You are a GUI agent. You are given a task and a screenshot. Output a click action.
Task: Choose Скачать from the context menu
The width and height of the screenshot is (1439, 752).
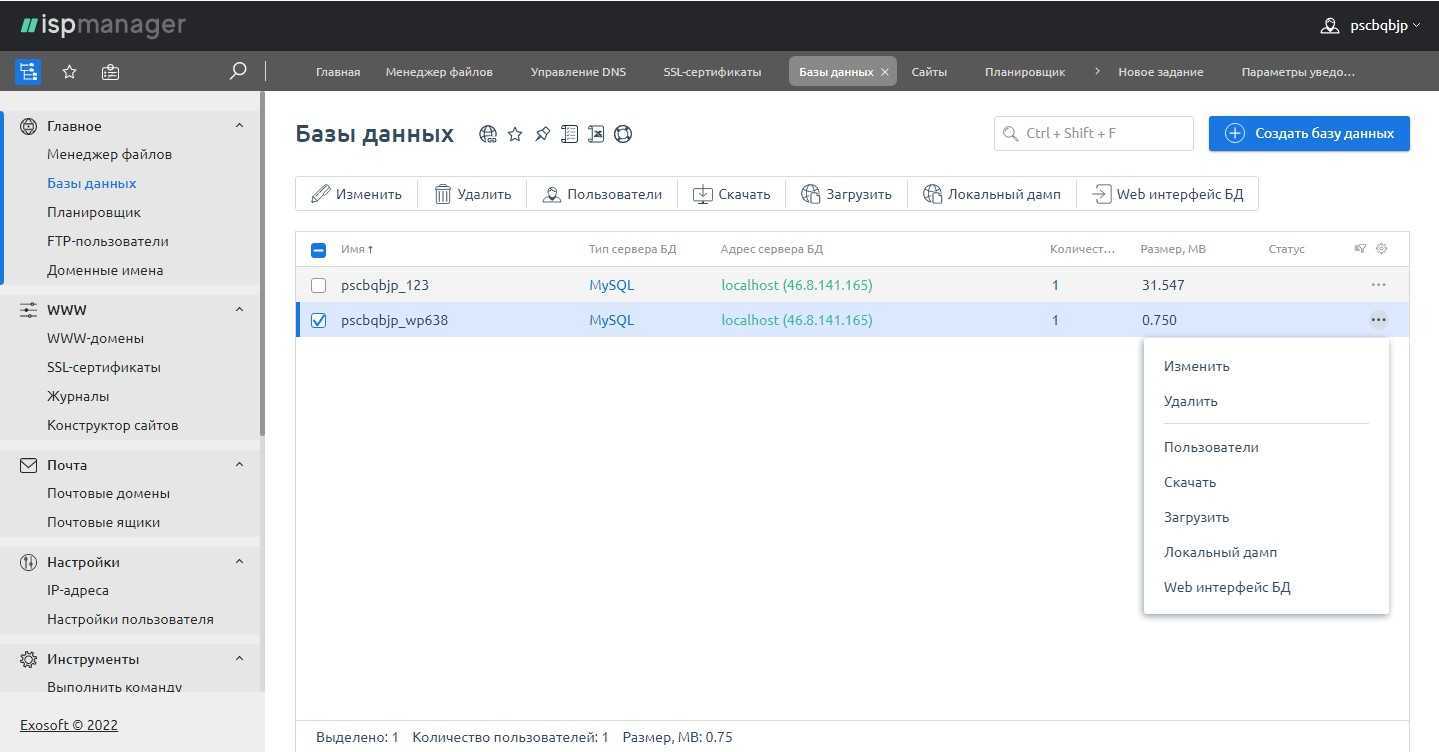[1190, 482]
